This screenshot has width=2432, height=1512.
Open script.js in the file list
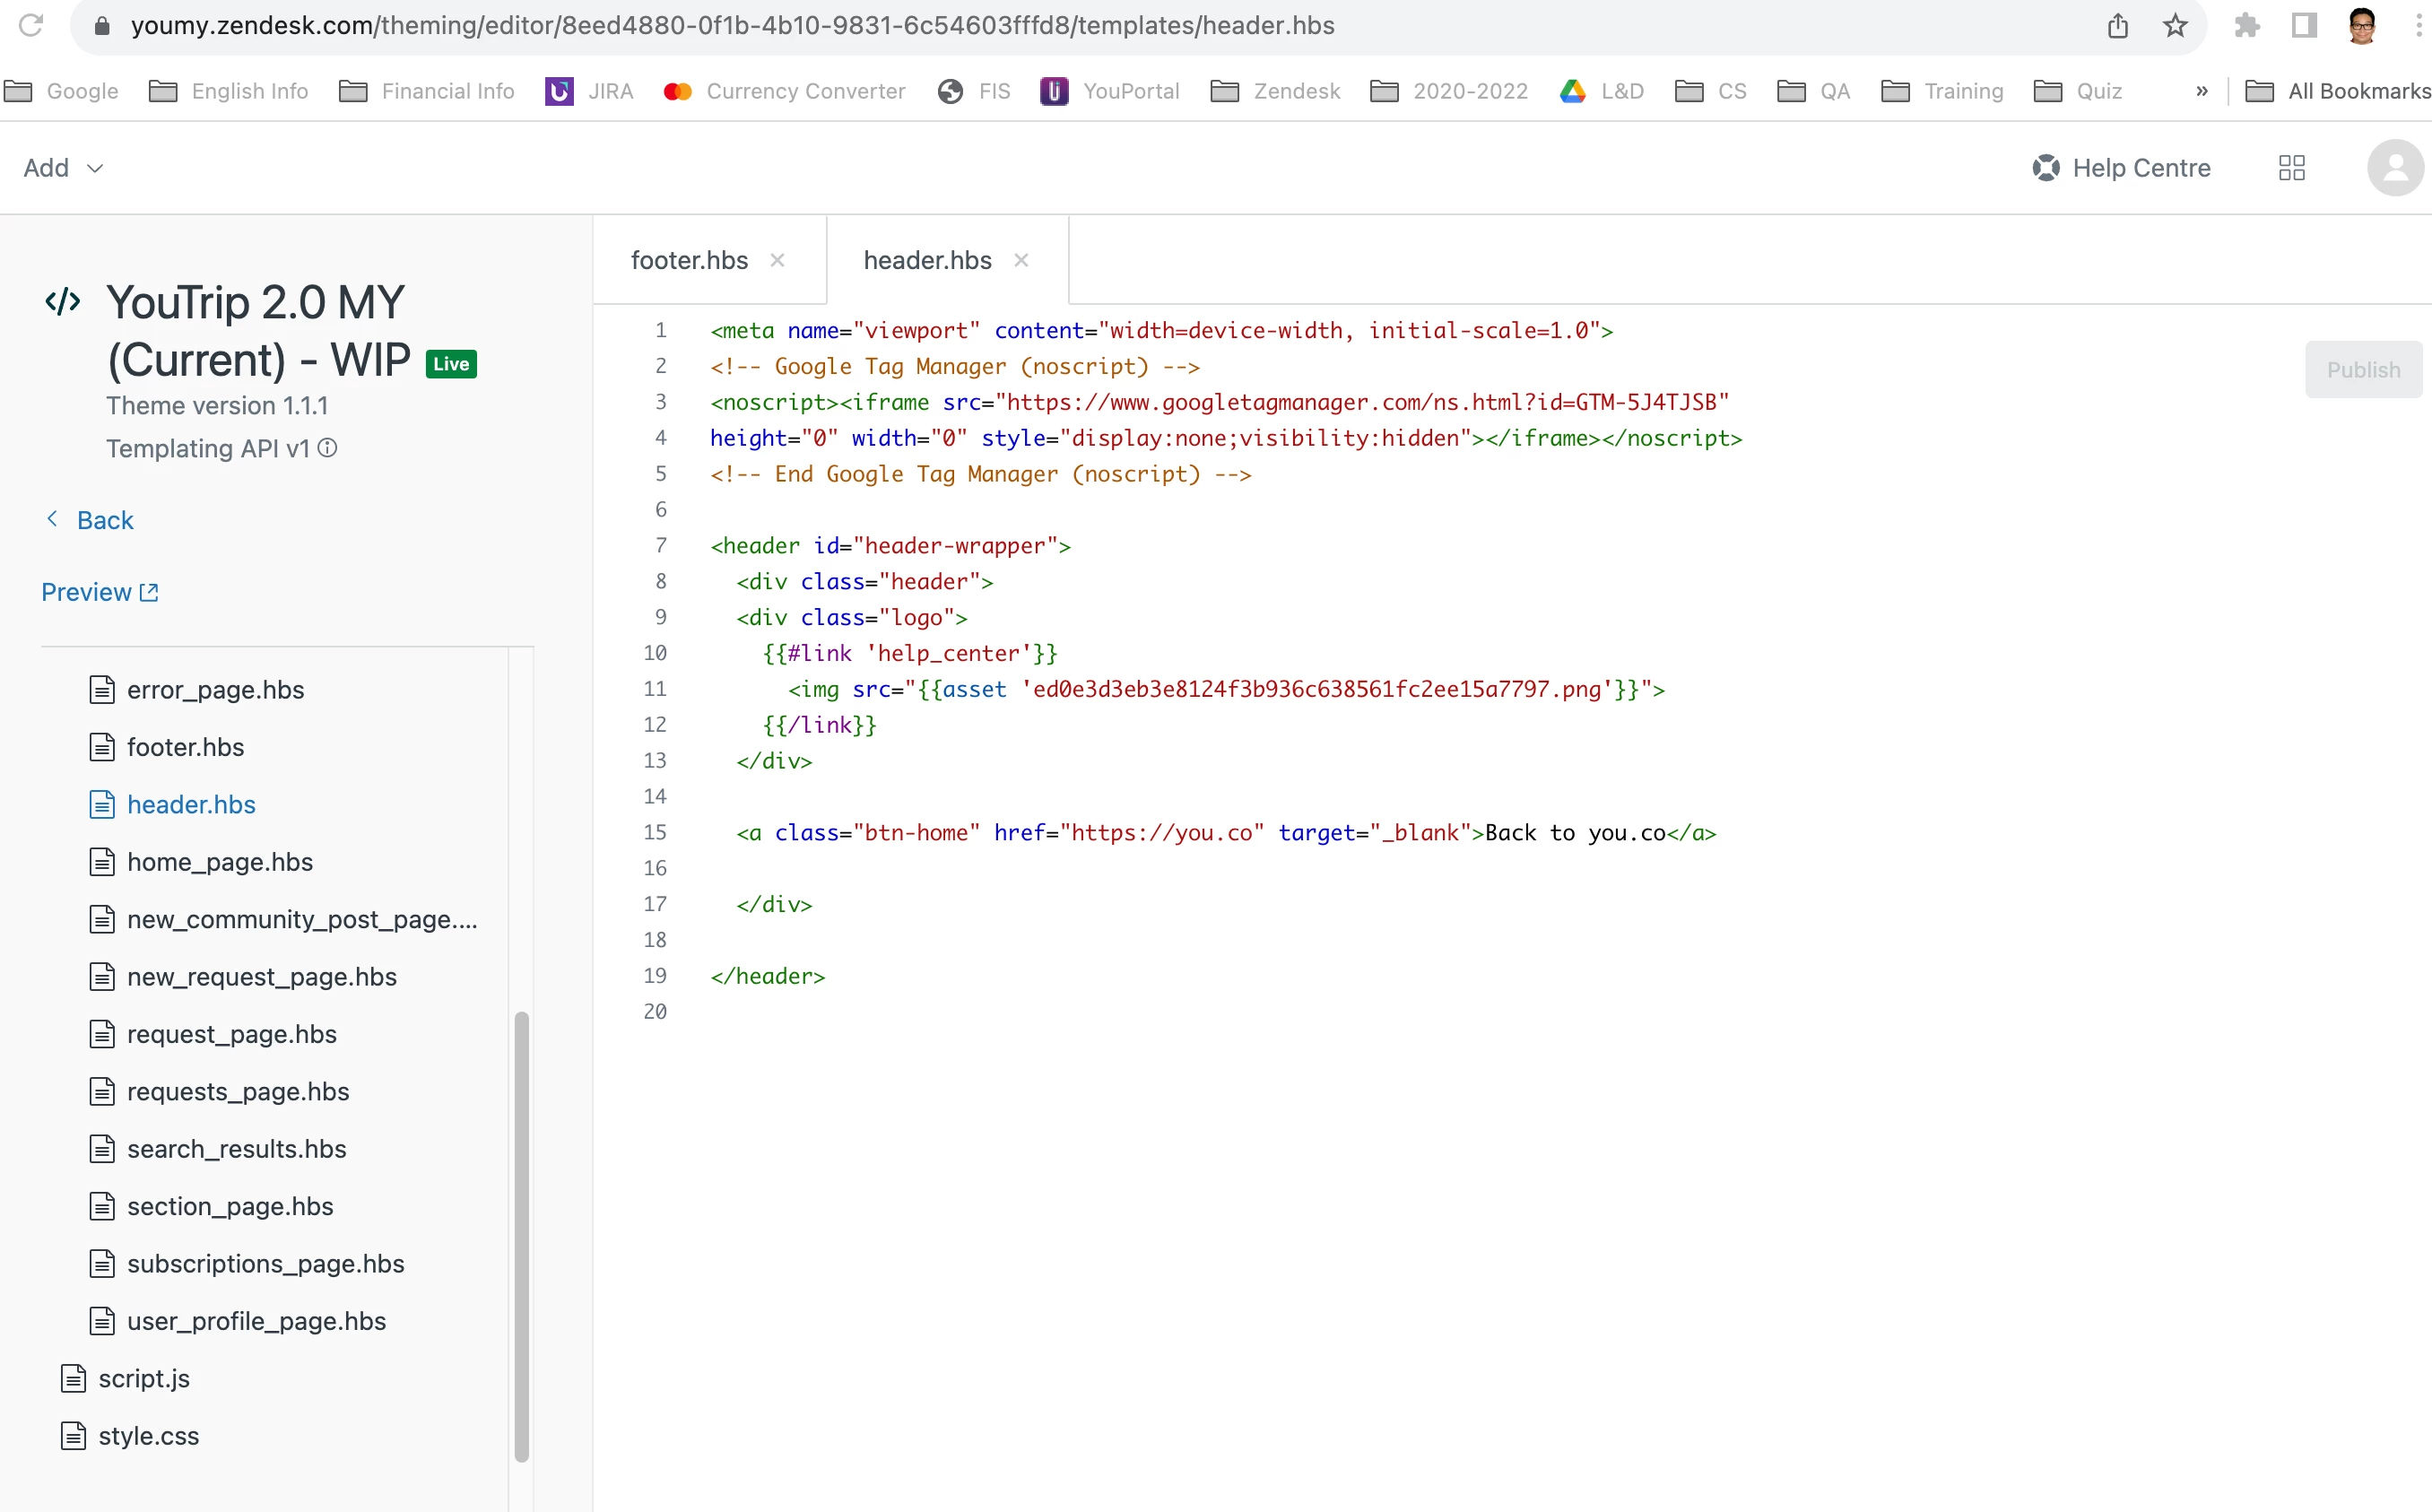point(143,1378)
